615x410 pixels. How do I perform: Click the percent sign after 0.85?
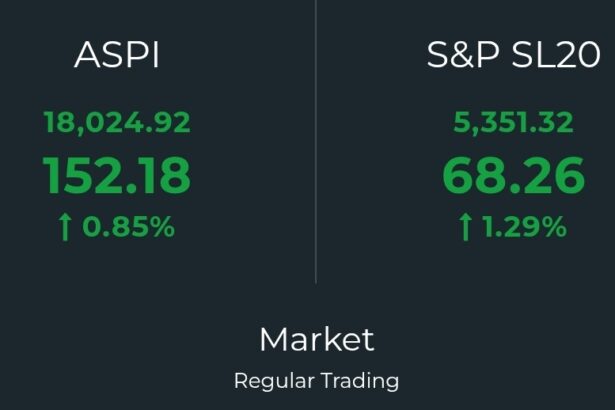163,227
